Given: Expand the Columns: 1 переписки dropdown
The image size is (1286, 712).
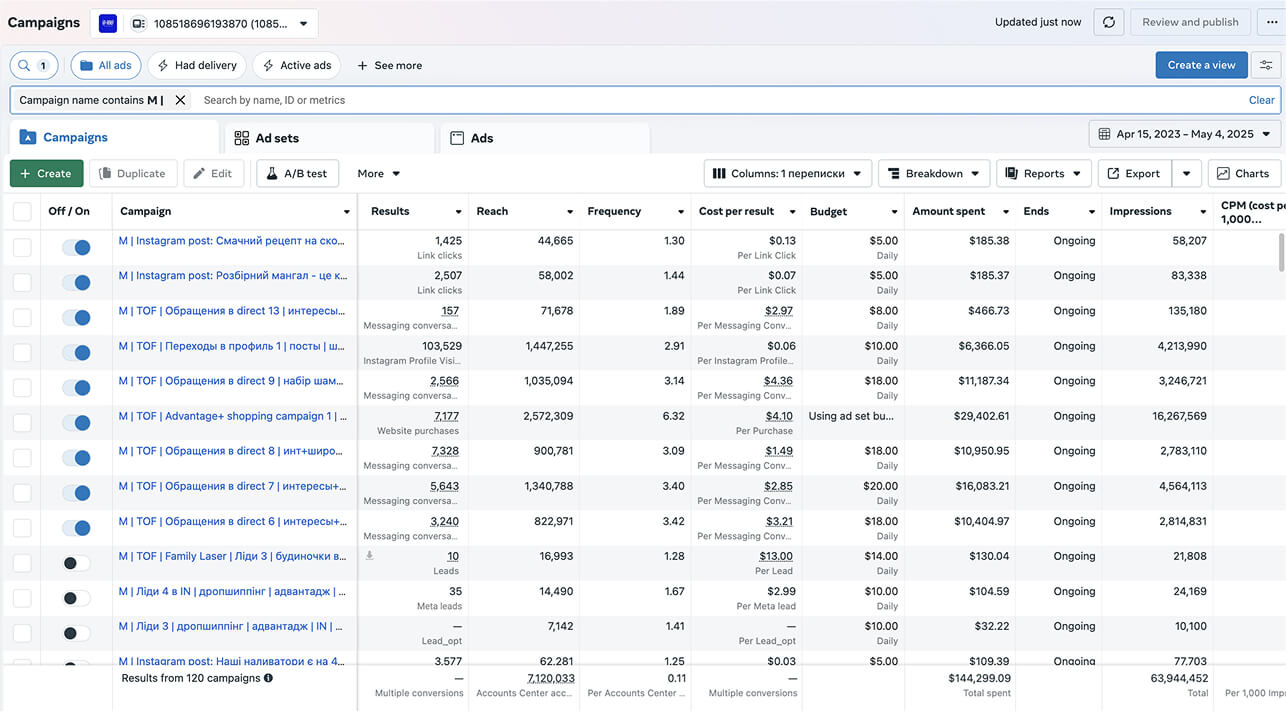Looking at the screenshot, I should click(788, 173).
